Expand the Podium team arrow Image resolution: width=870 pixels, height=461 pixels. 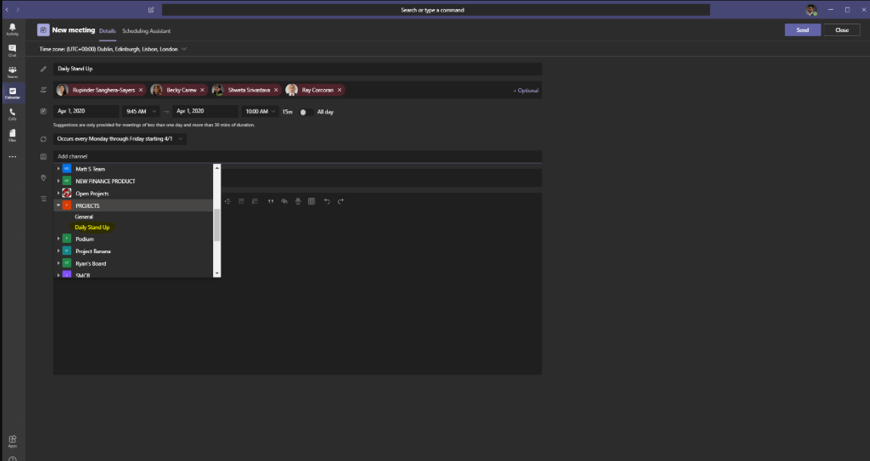coord(58,239)
